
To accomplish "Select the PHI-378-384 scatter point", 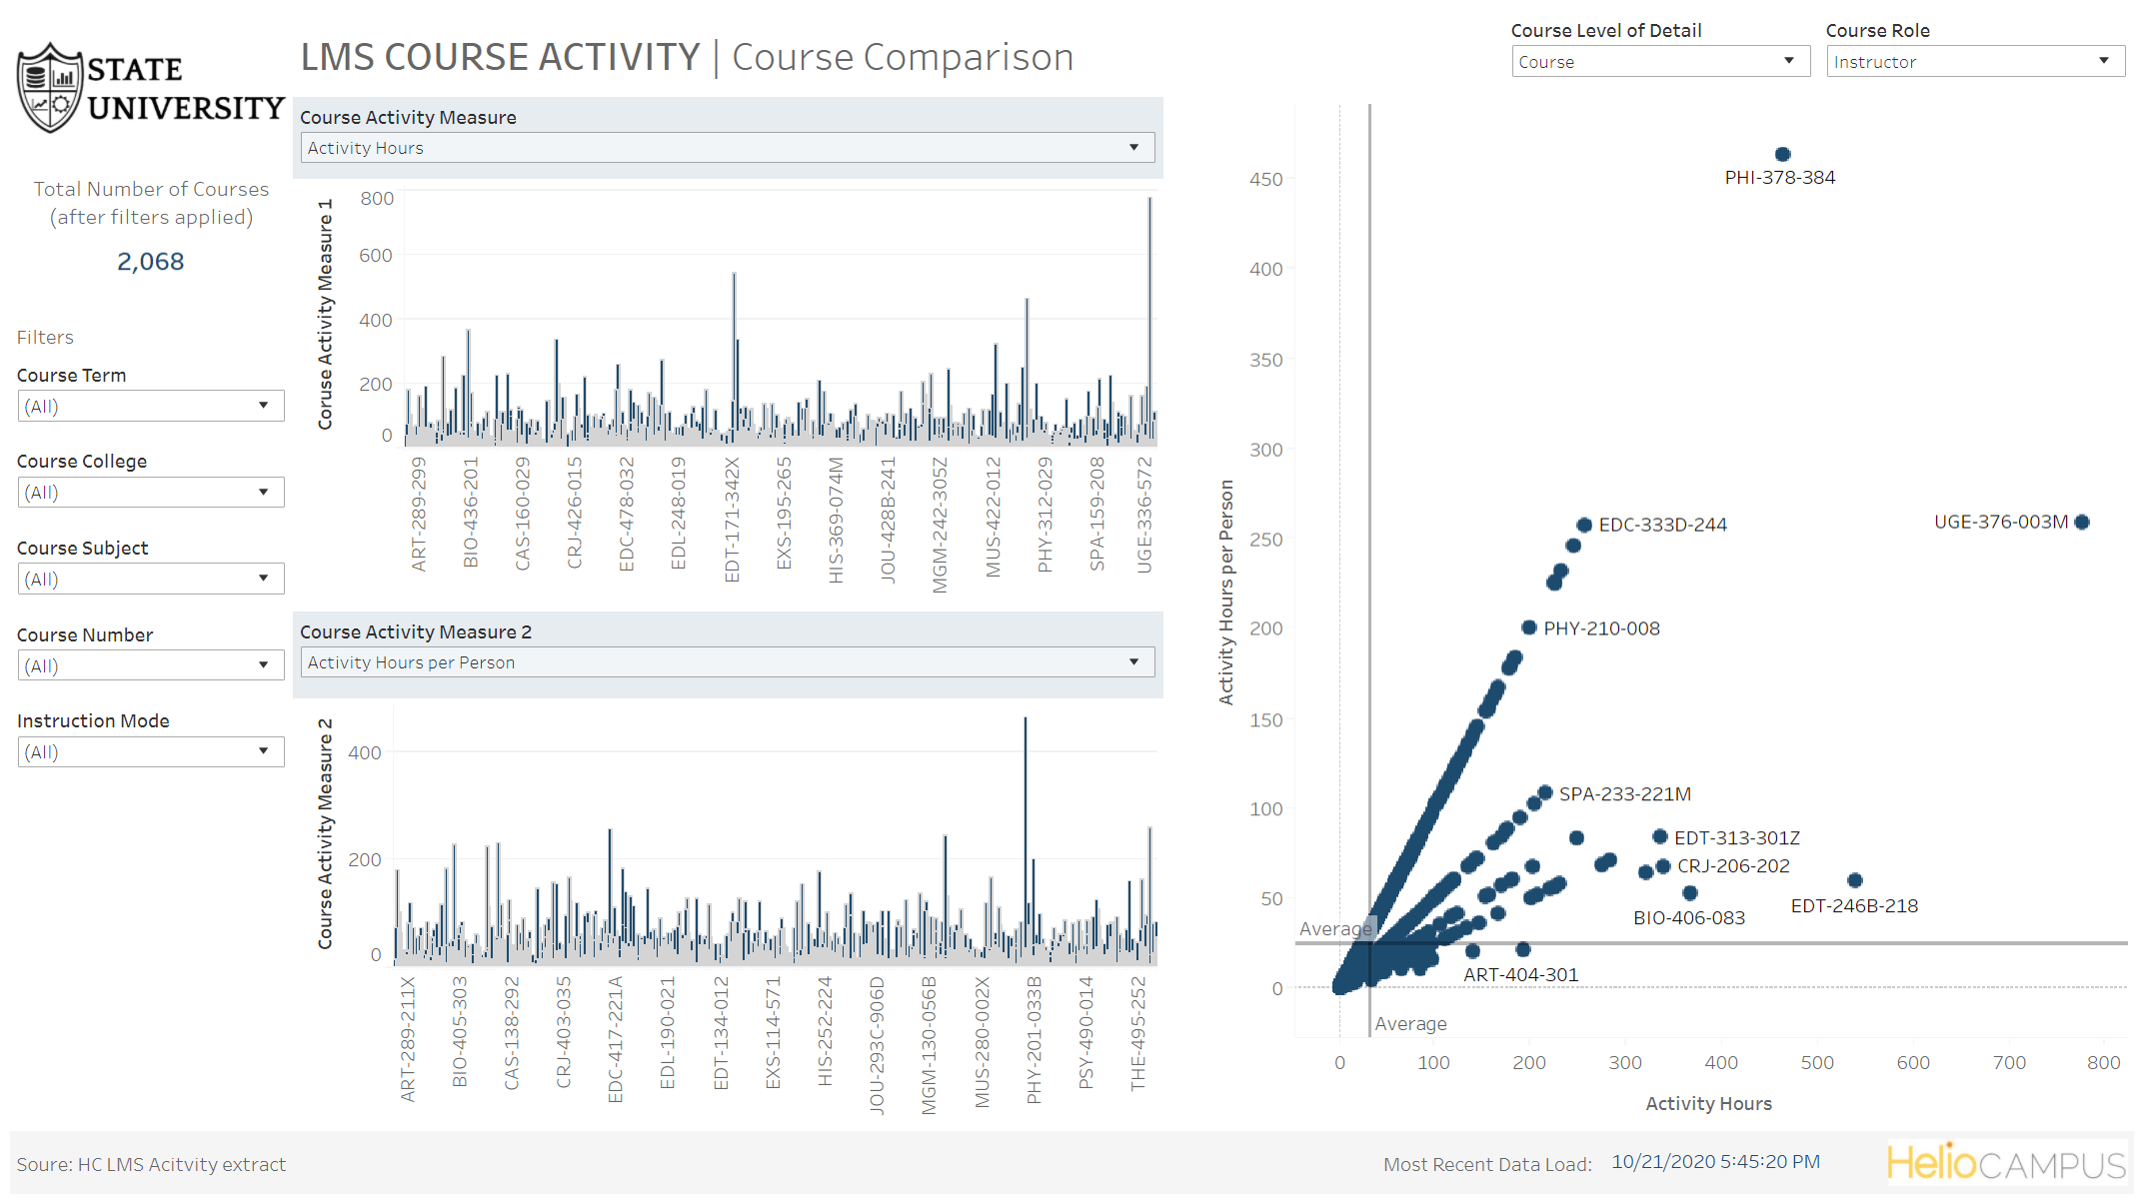I will 1782,154.
